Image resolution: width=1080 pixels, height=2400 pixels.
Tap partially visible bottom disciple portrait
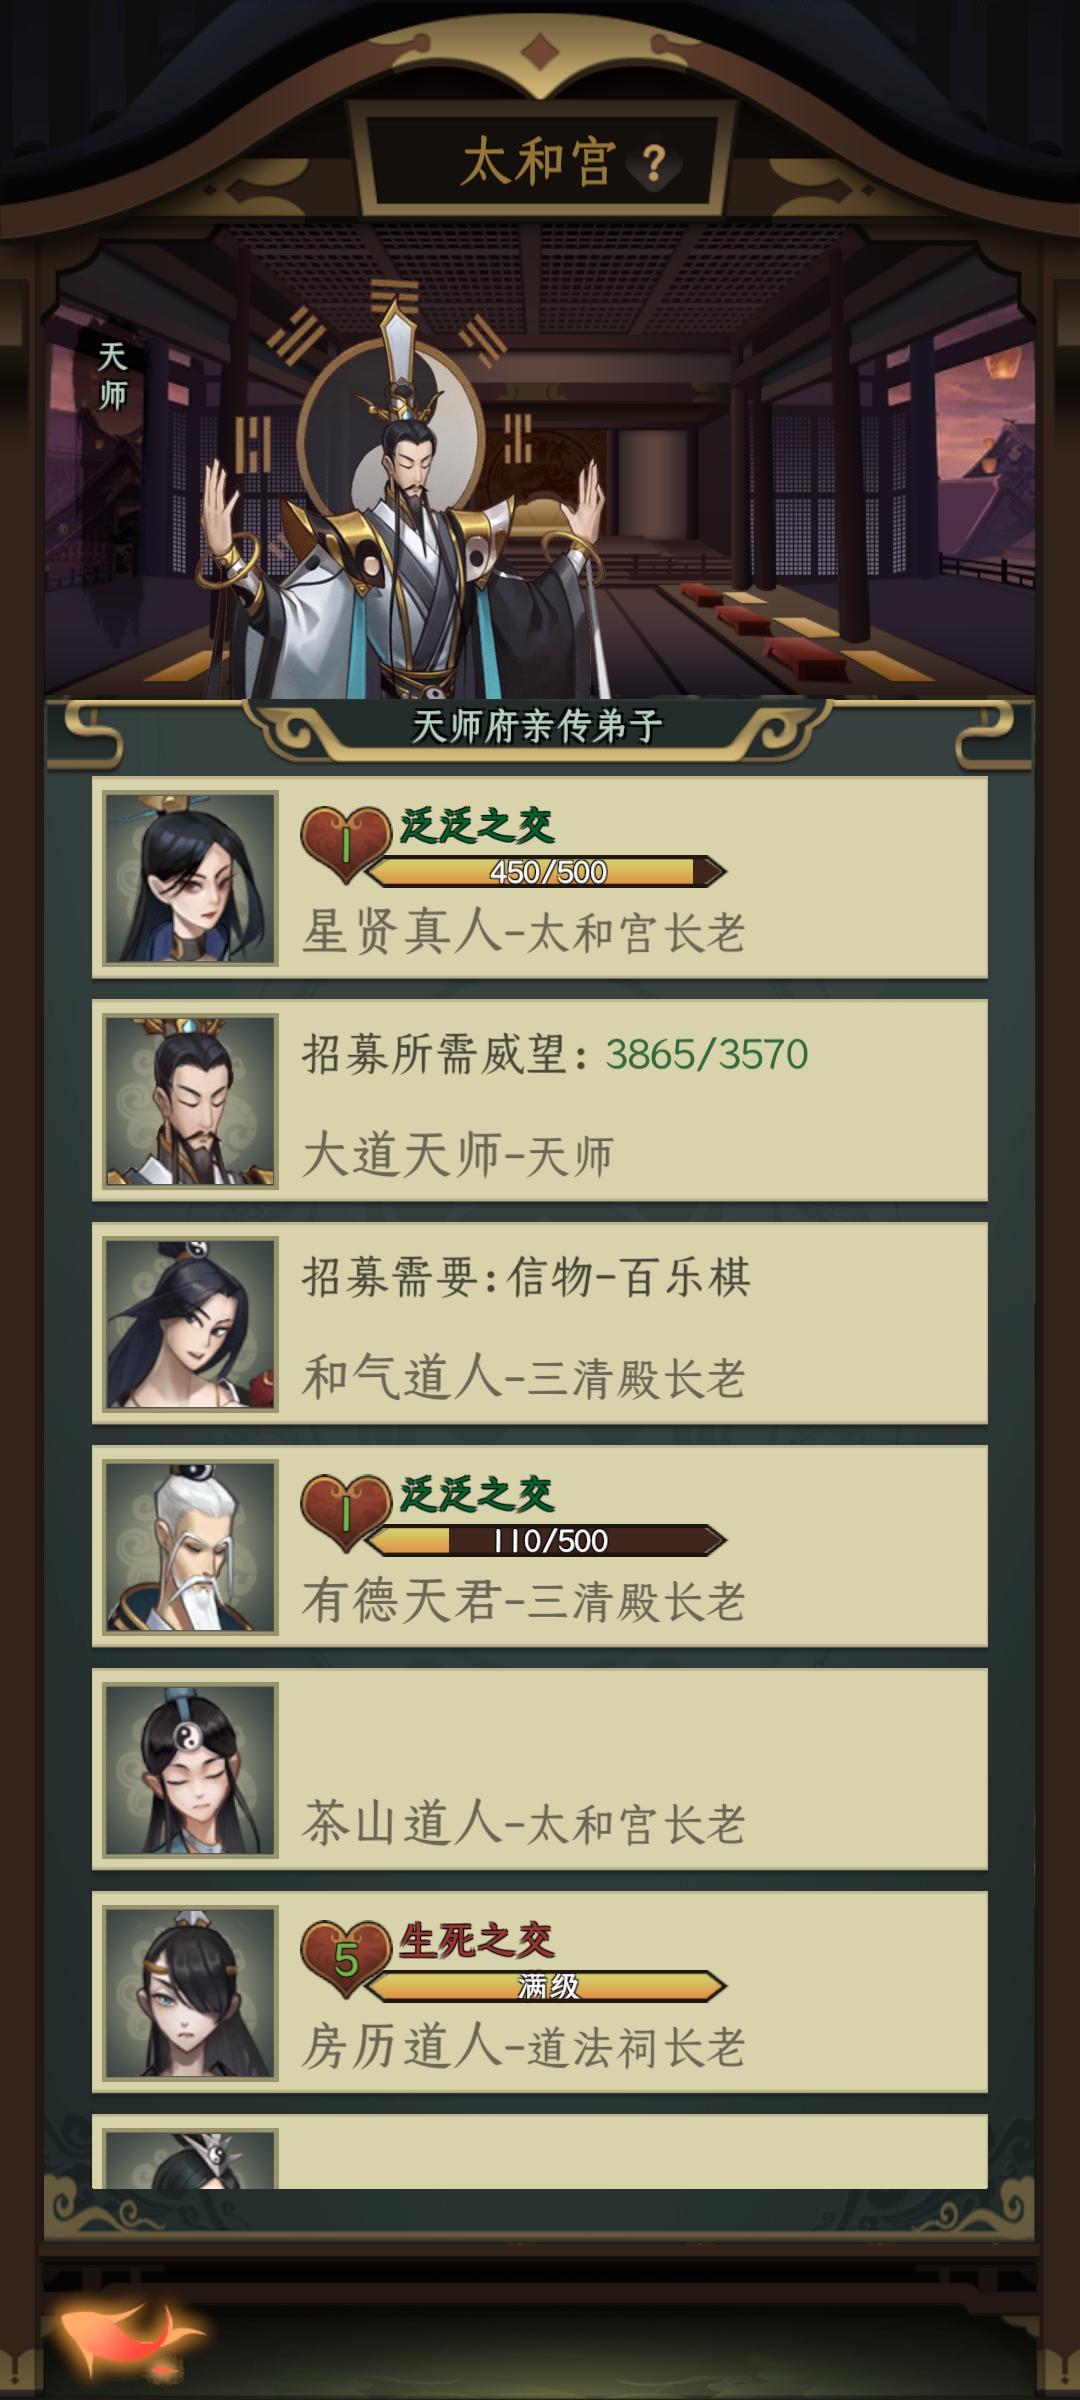point(190,2159)
